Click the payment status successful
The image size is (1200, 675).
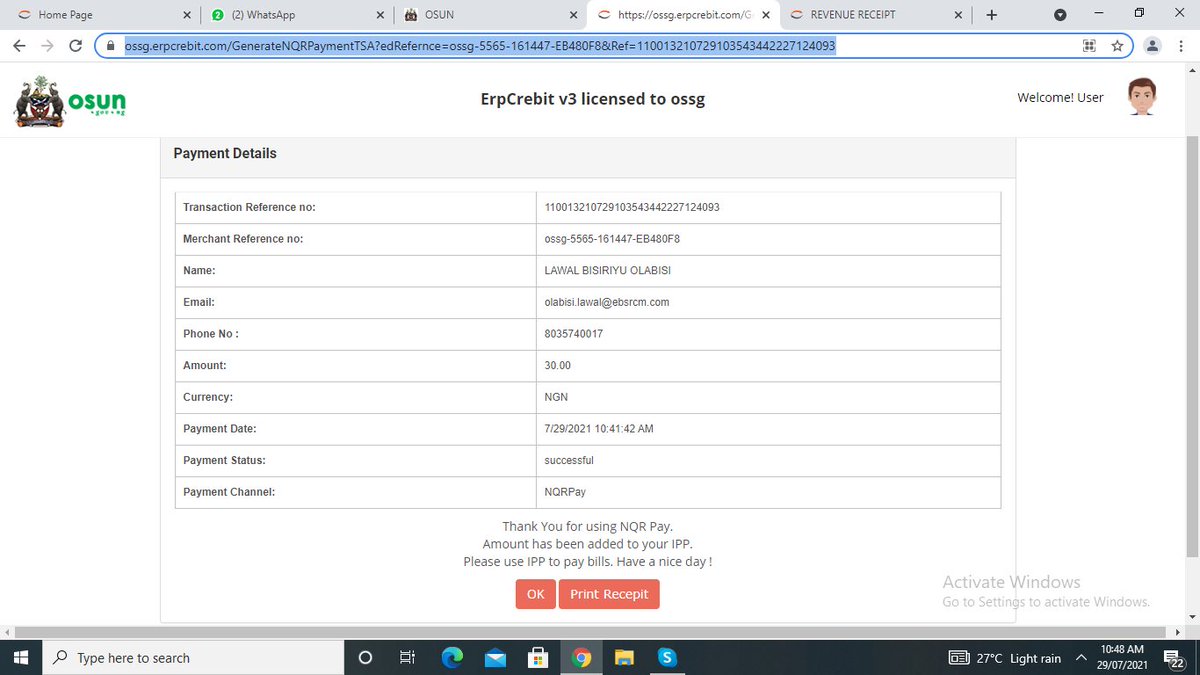click(x=569, y=460)
